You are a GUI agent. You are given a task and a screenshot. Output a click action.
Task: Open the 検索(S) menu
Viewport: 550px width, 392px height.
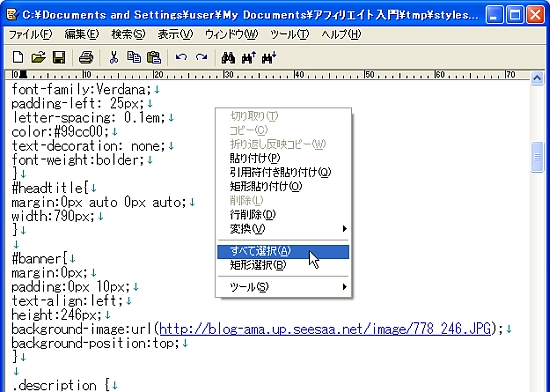click(x=128, y=34)
